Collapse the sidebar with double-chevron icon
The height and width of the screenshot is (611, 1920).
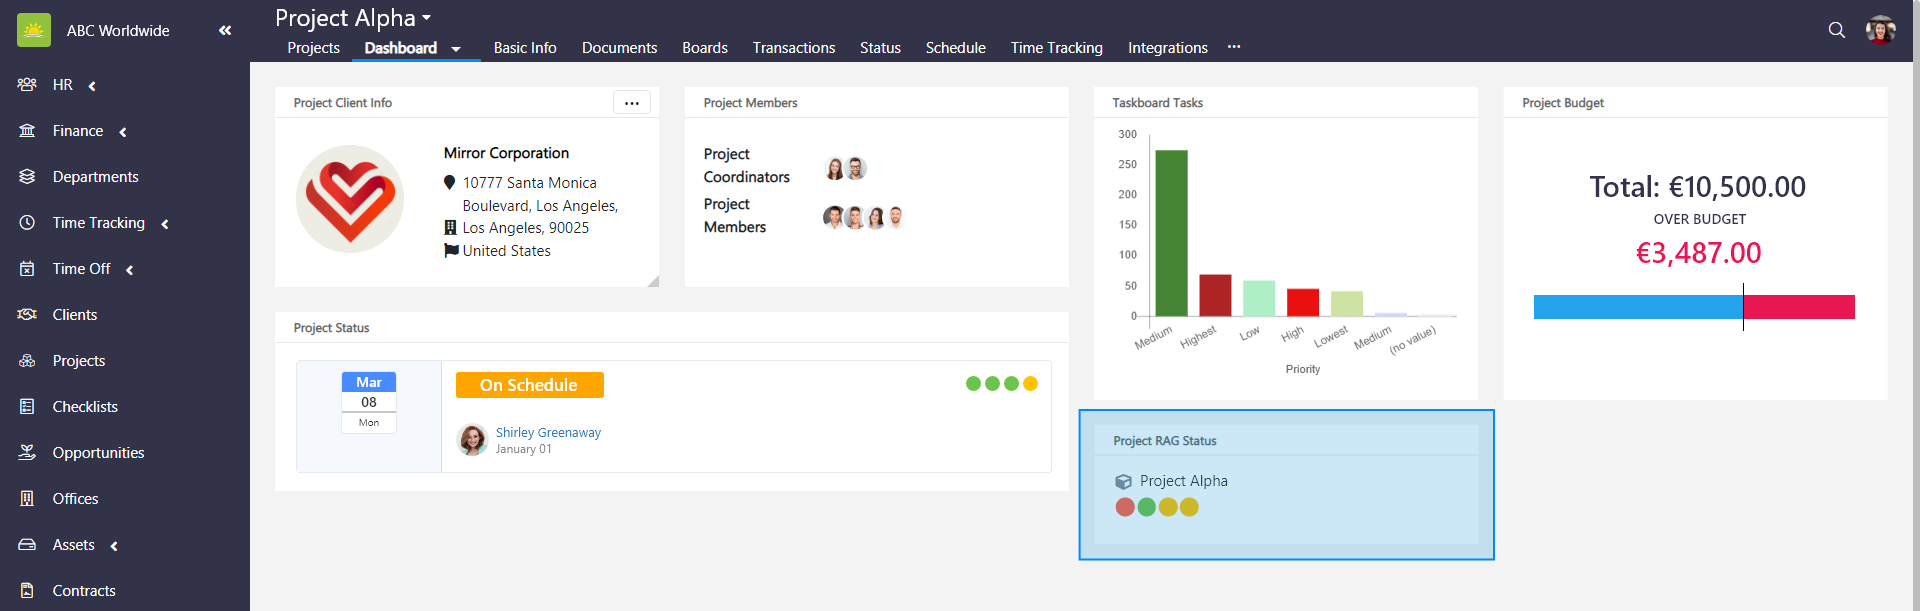click(x=225, y=31)
